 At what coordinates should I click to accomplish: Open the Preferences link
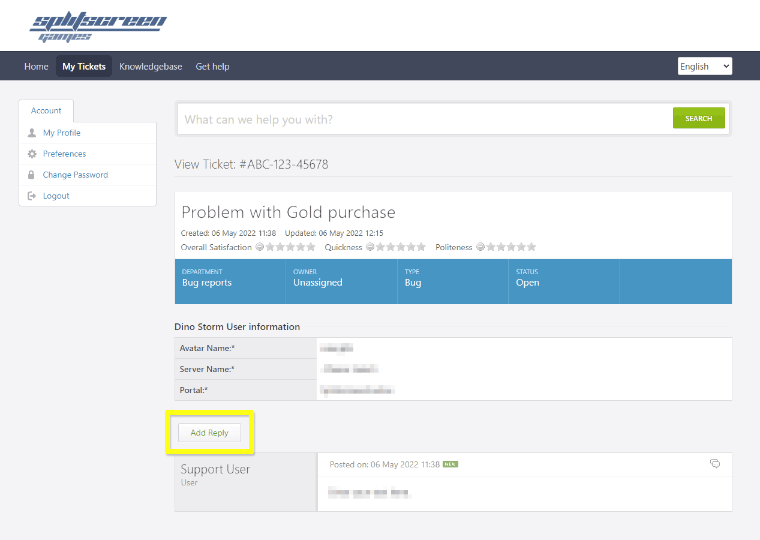coord(64,154)
